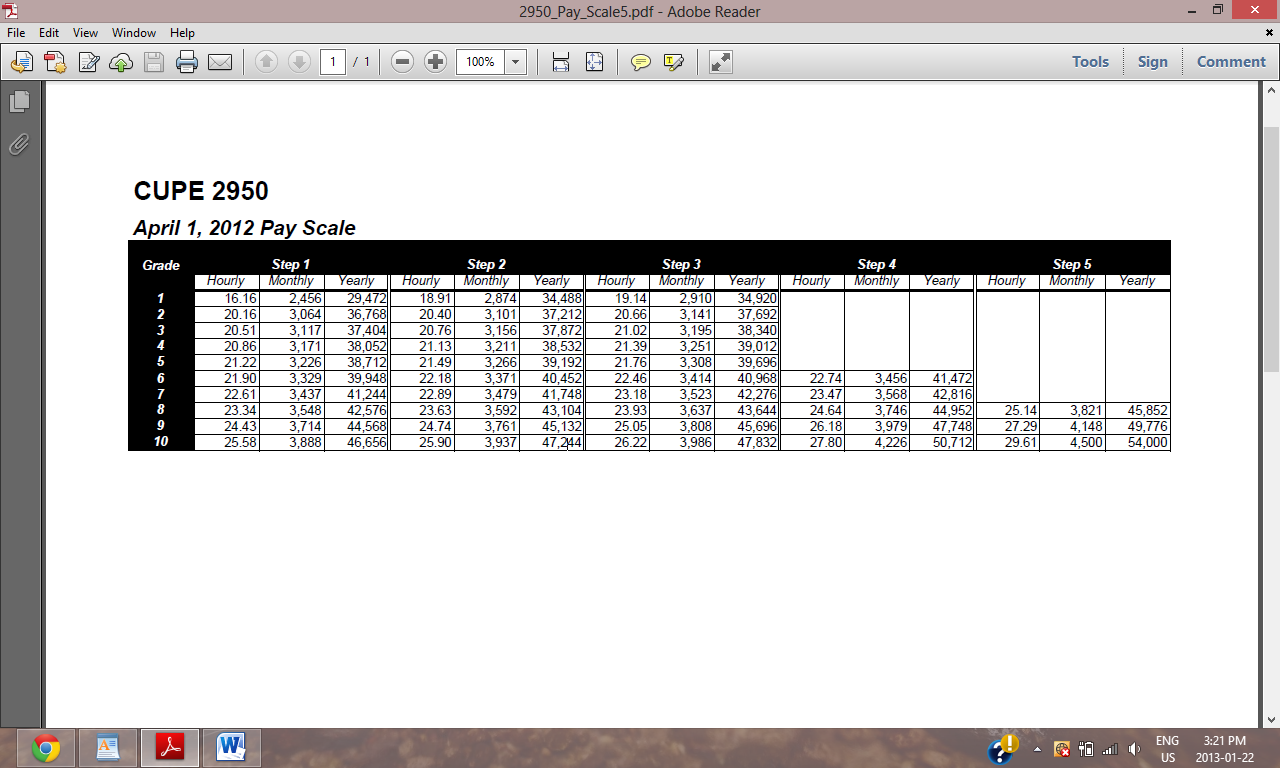Viewport: 1280px width, 768px height.
Task: Click scrollbar down arrow at bottom right
Action: point(1270,719)
